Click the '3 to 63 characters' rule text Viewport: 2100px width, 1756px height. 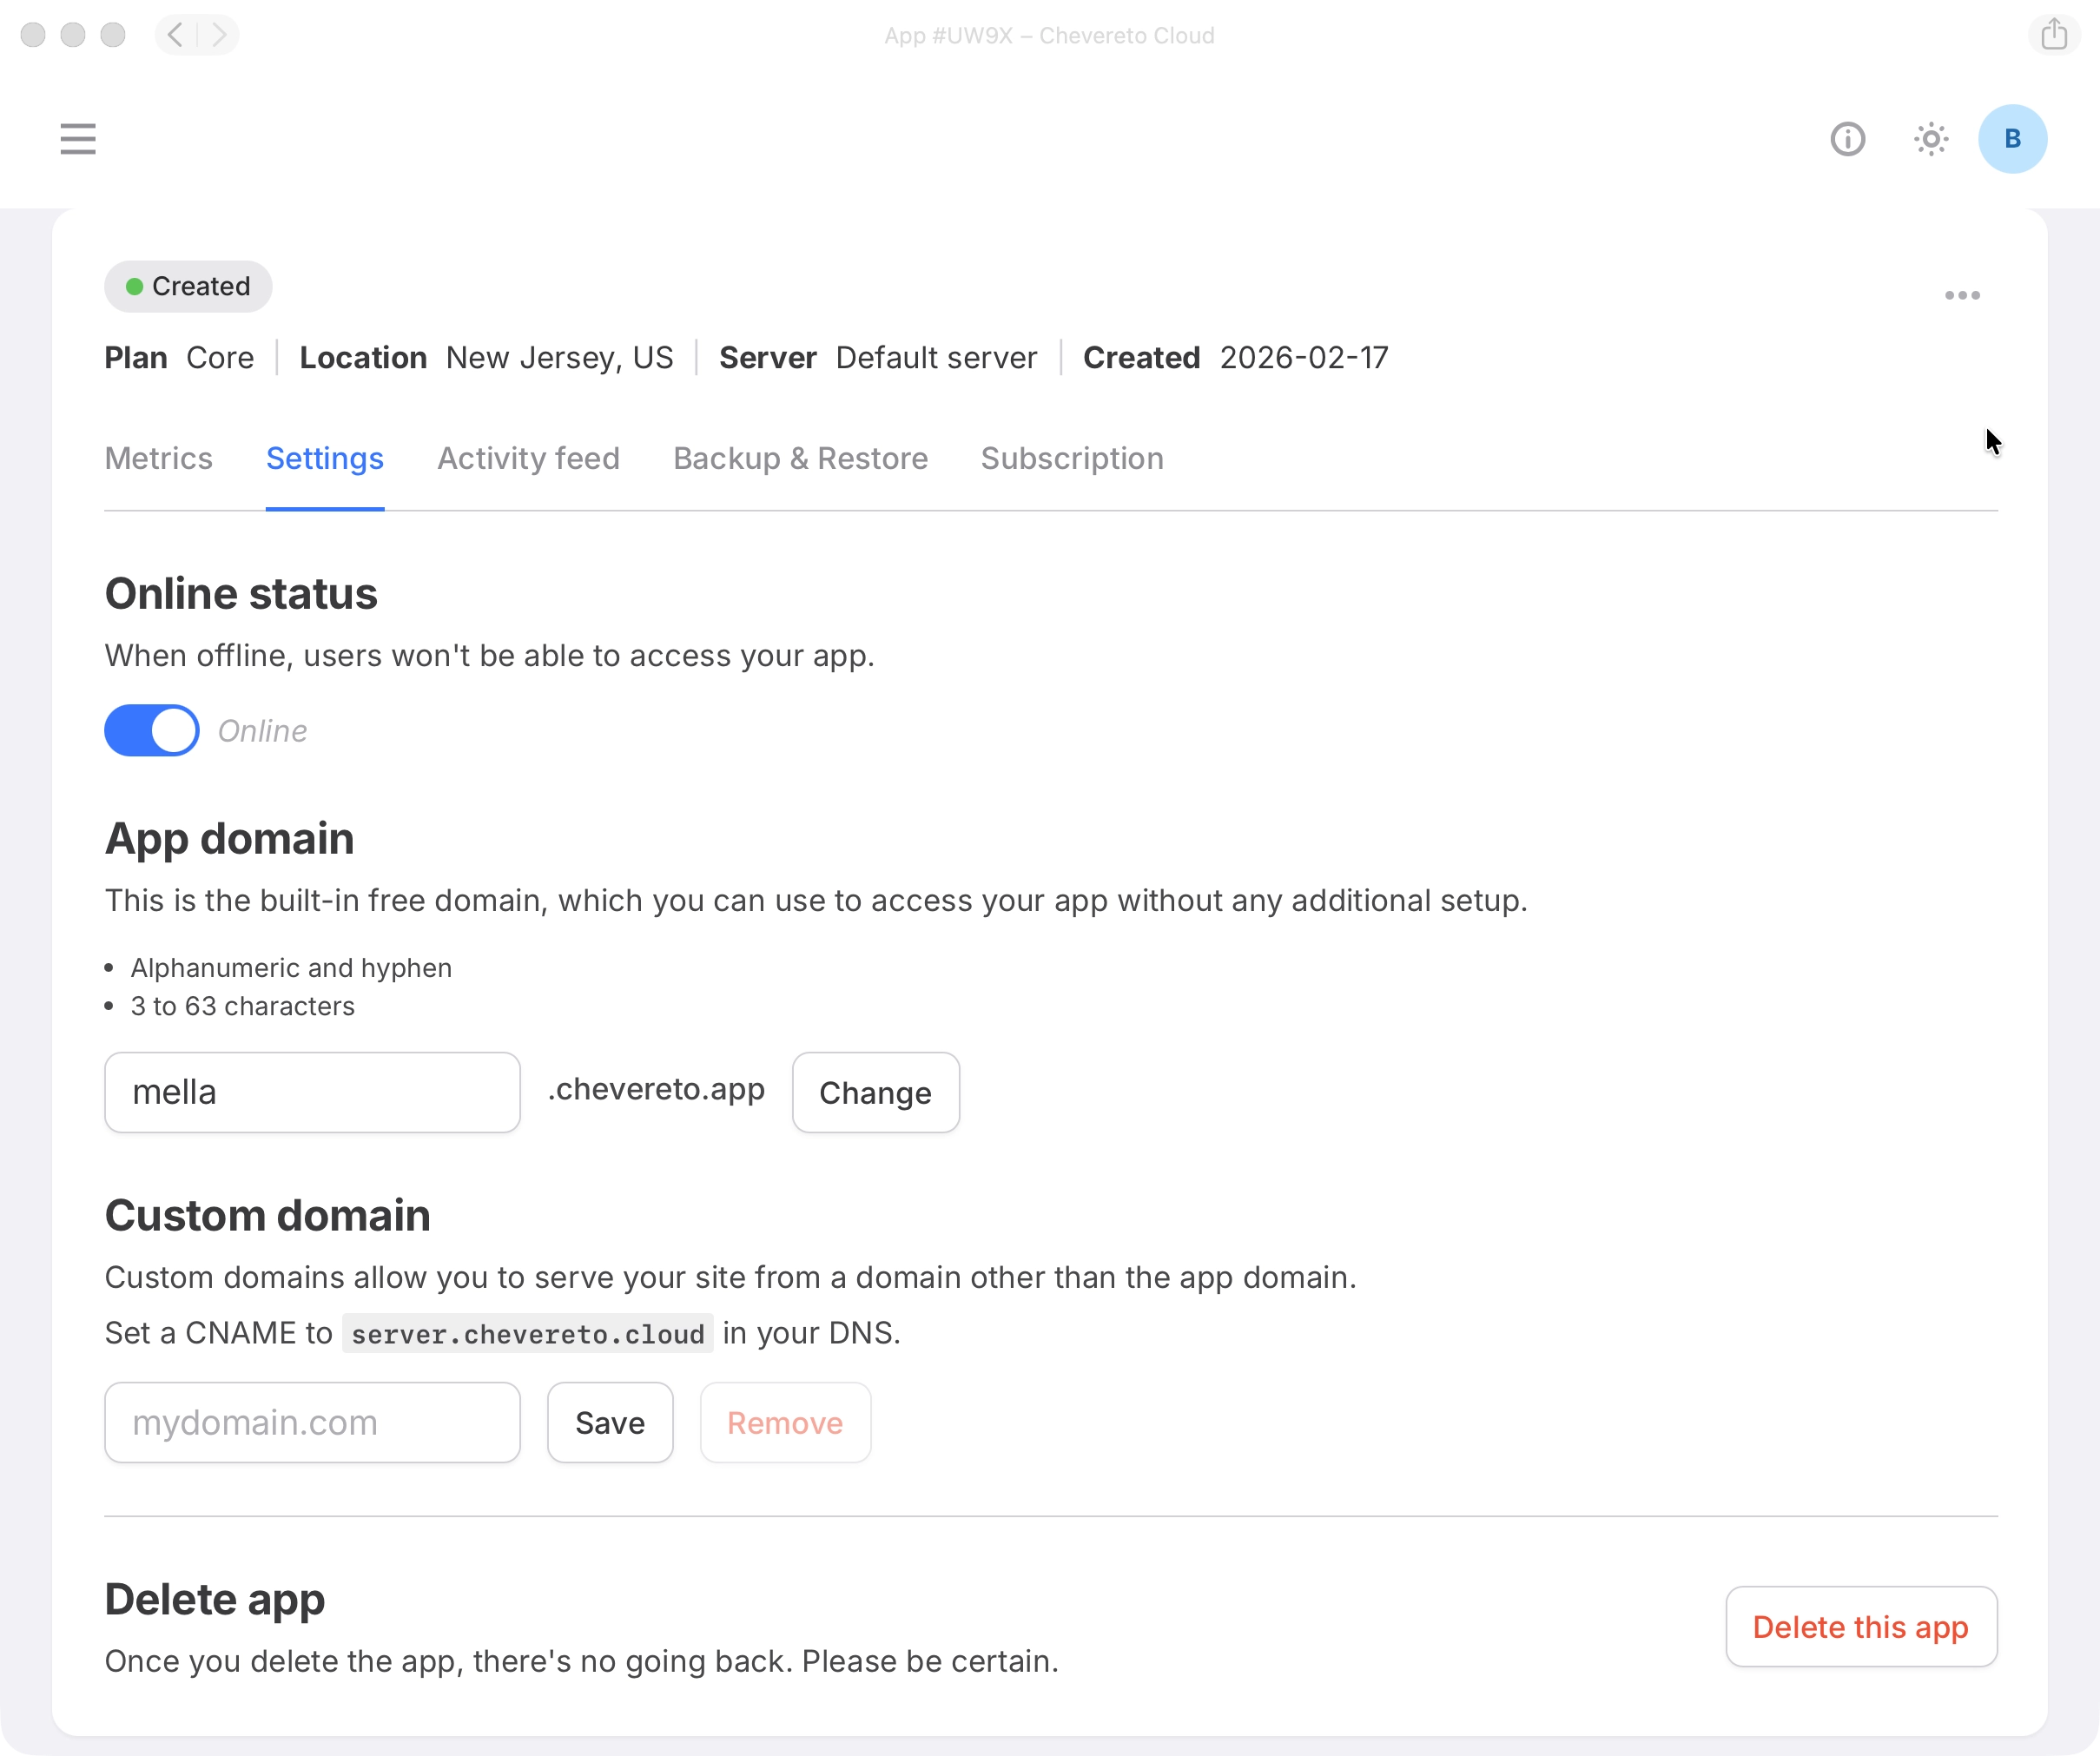click(243, 1006)
